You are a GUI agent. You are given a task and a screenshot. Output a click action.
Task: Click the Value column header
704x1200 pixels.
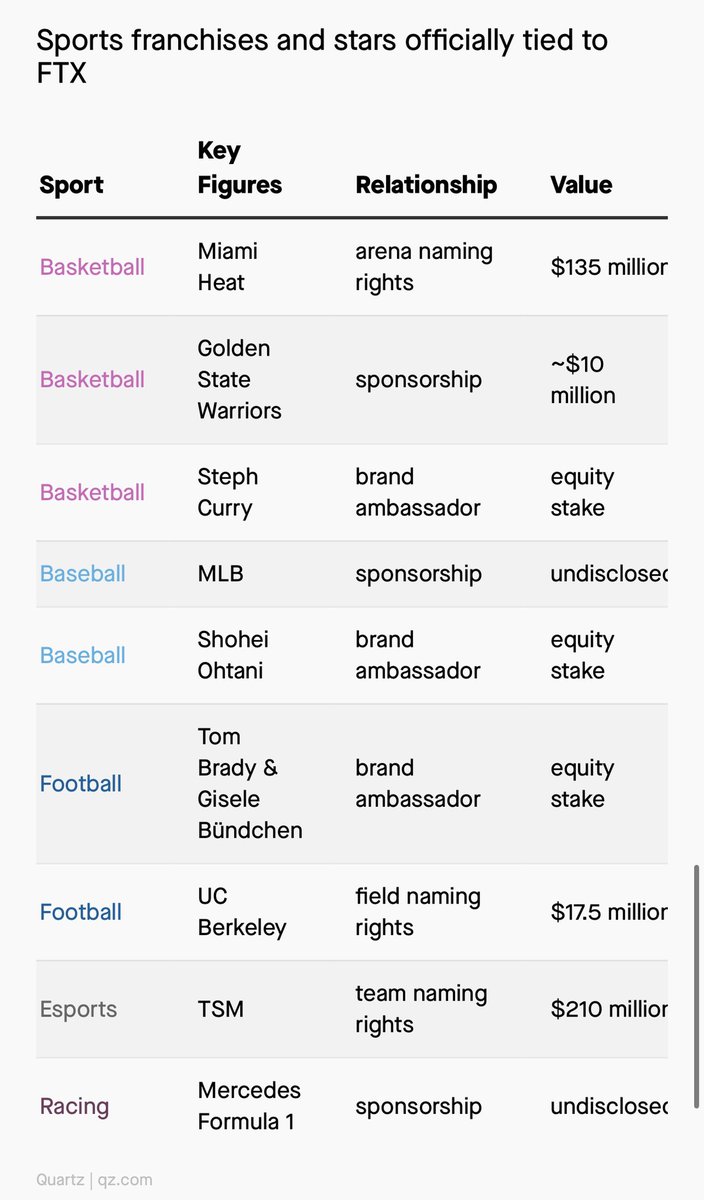[581, 185]
